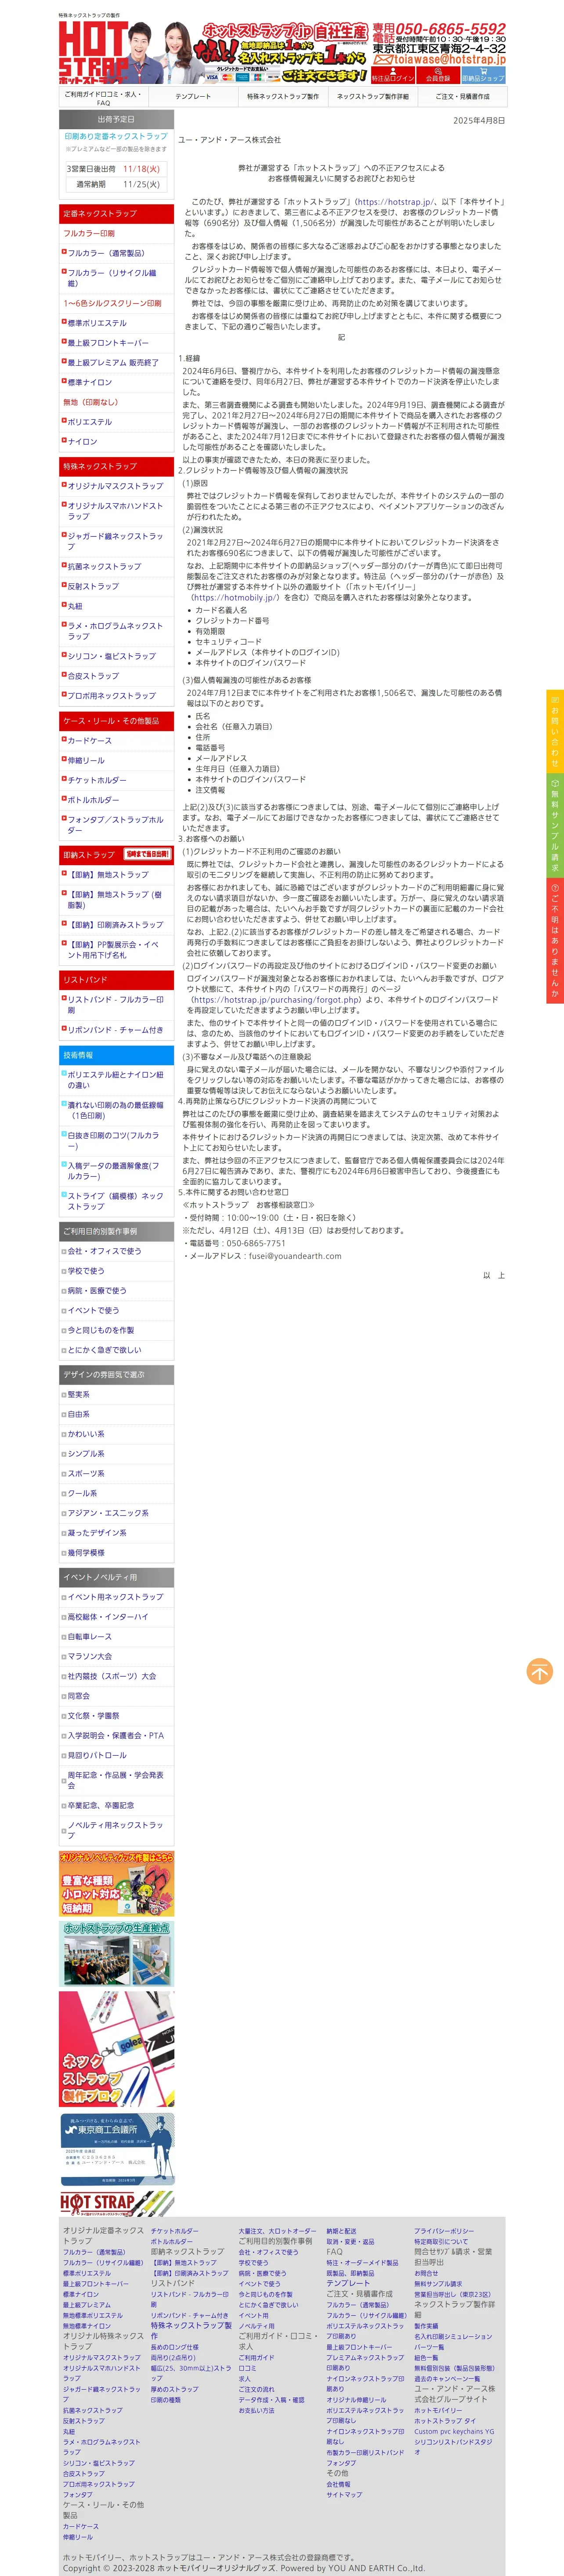Viewport: 564px width, 2576px height.
Task: Open the ネックストラップ製作詳細 menu item
Action: tap(372, 97)
